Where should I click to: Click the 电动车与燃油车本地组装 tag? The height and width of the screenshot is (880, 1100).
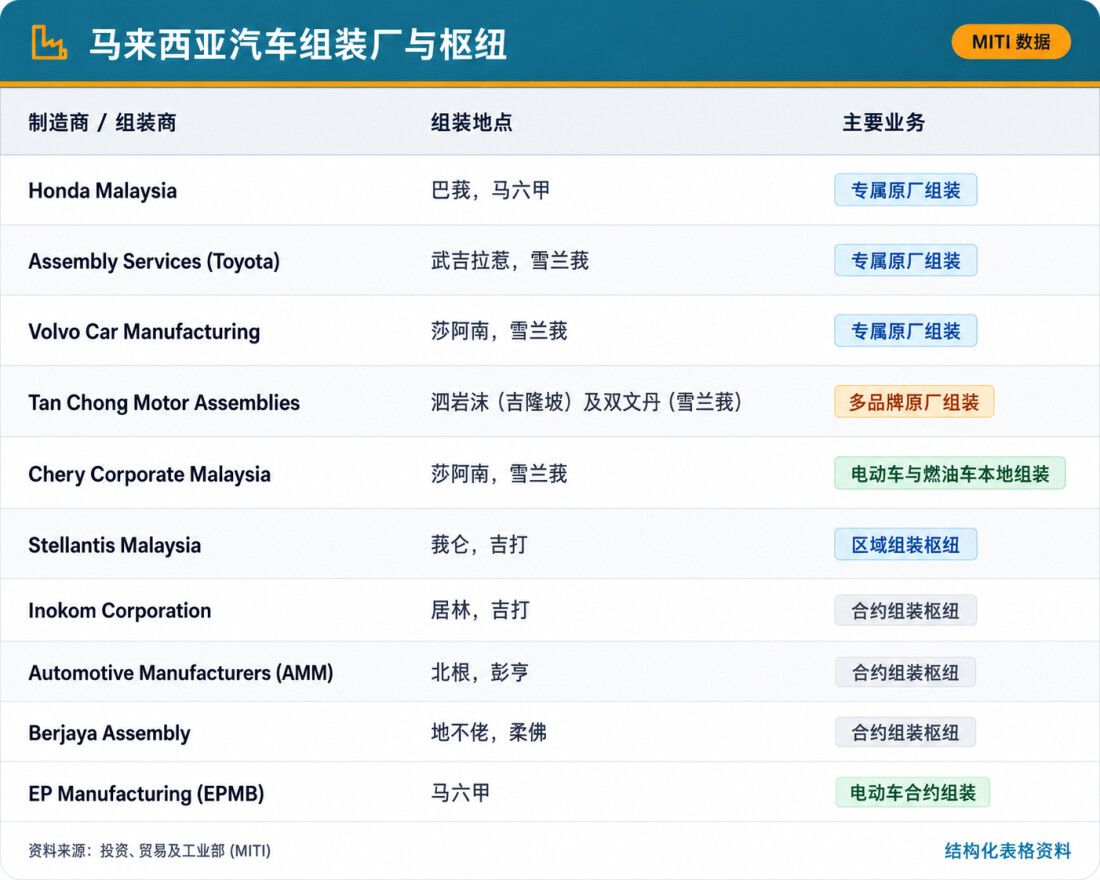point(950,474)
